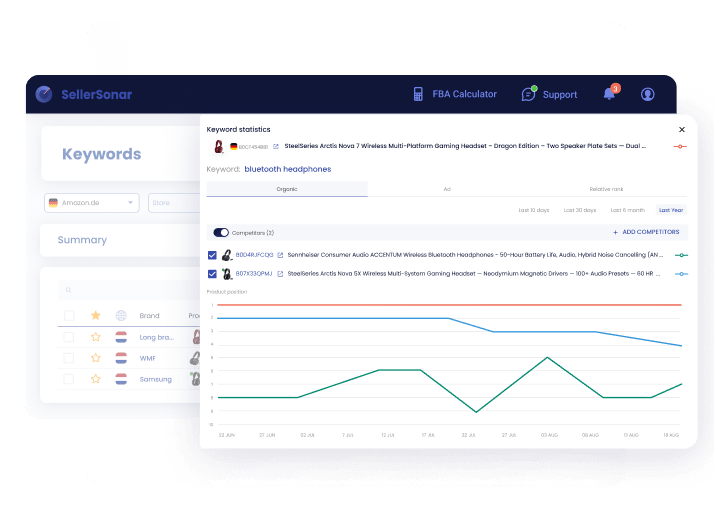This screenshot has height=507, width=714.
Task: Select the Last 30 days range
Action: tap(580, 210)
